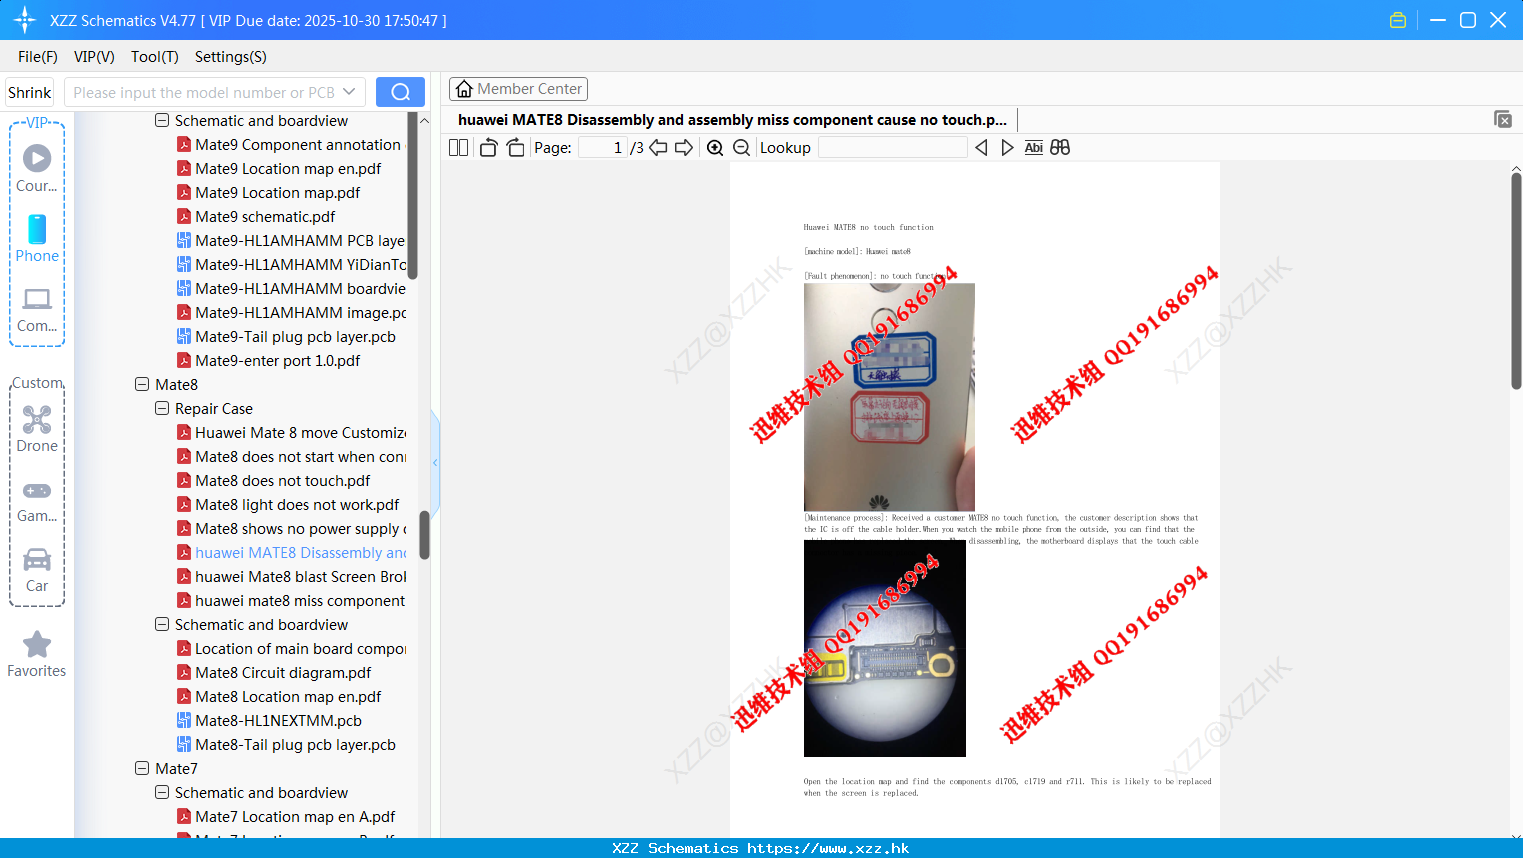Collapse the left tree panel handle

(x=435, y=462)
